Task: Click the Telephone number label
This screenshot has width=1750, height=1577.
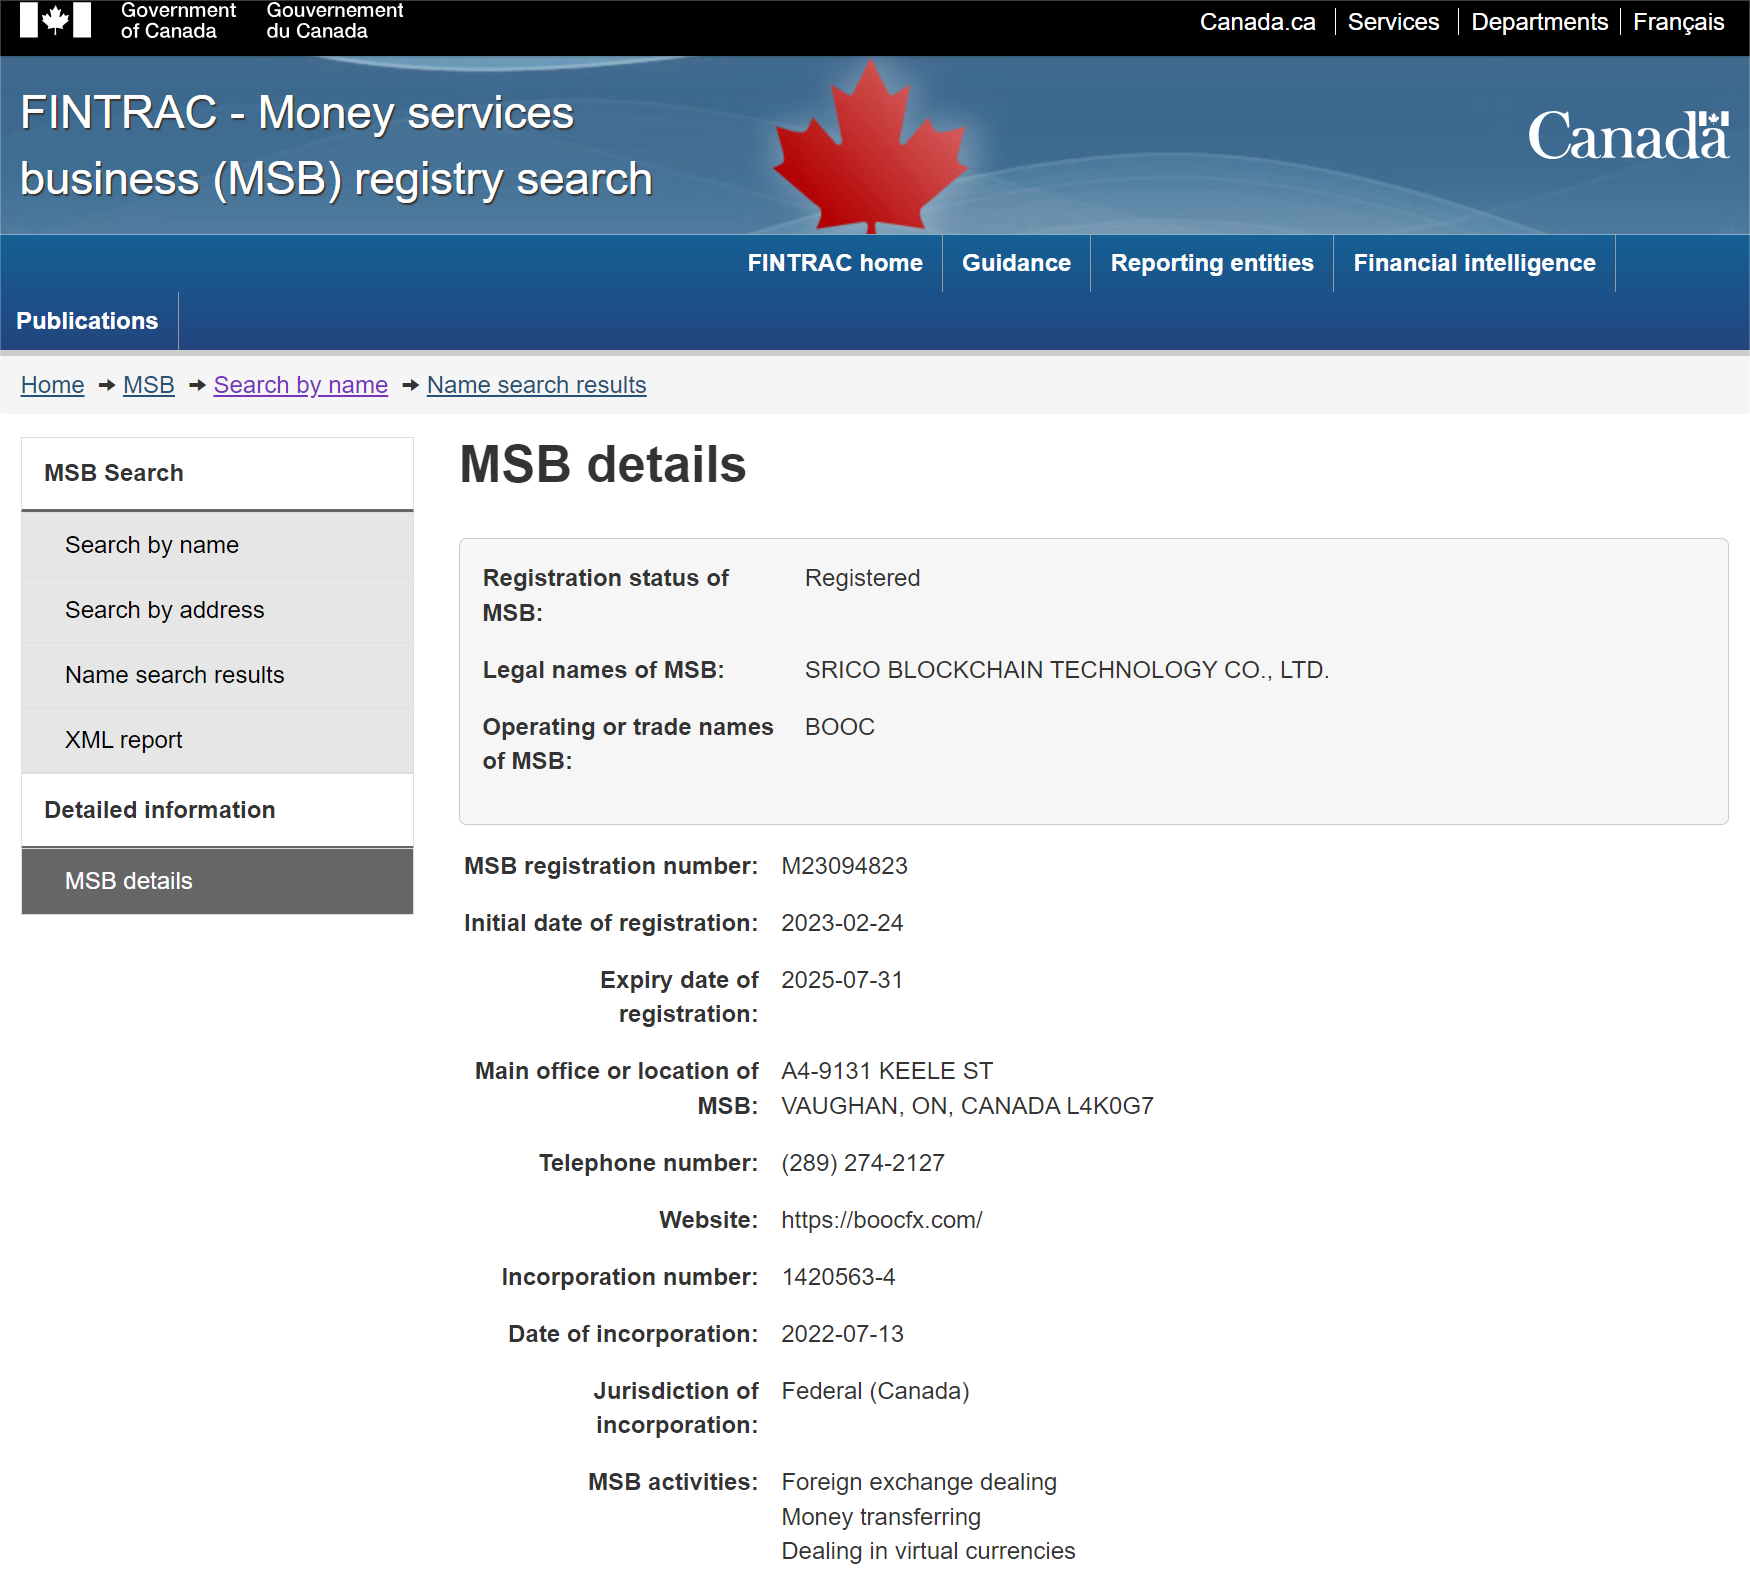Action: click(x=649, y=1163)
